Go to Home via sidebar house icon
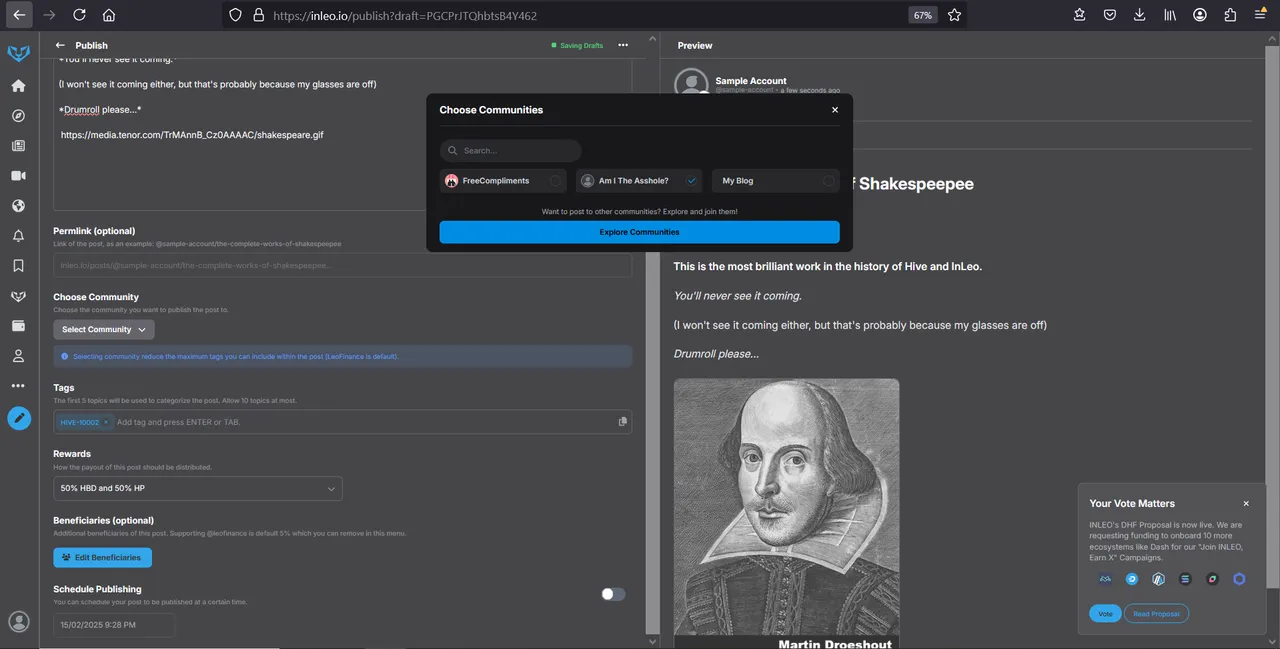The image size is (1280, 649). [18, 86]
